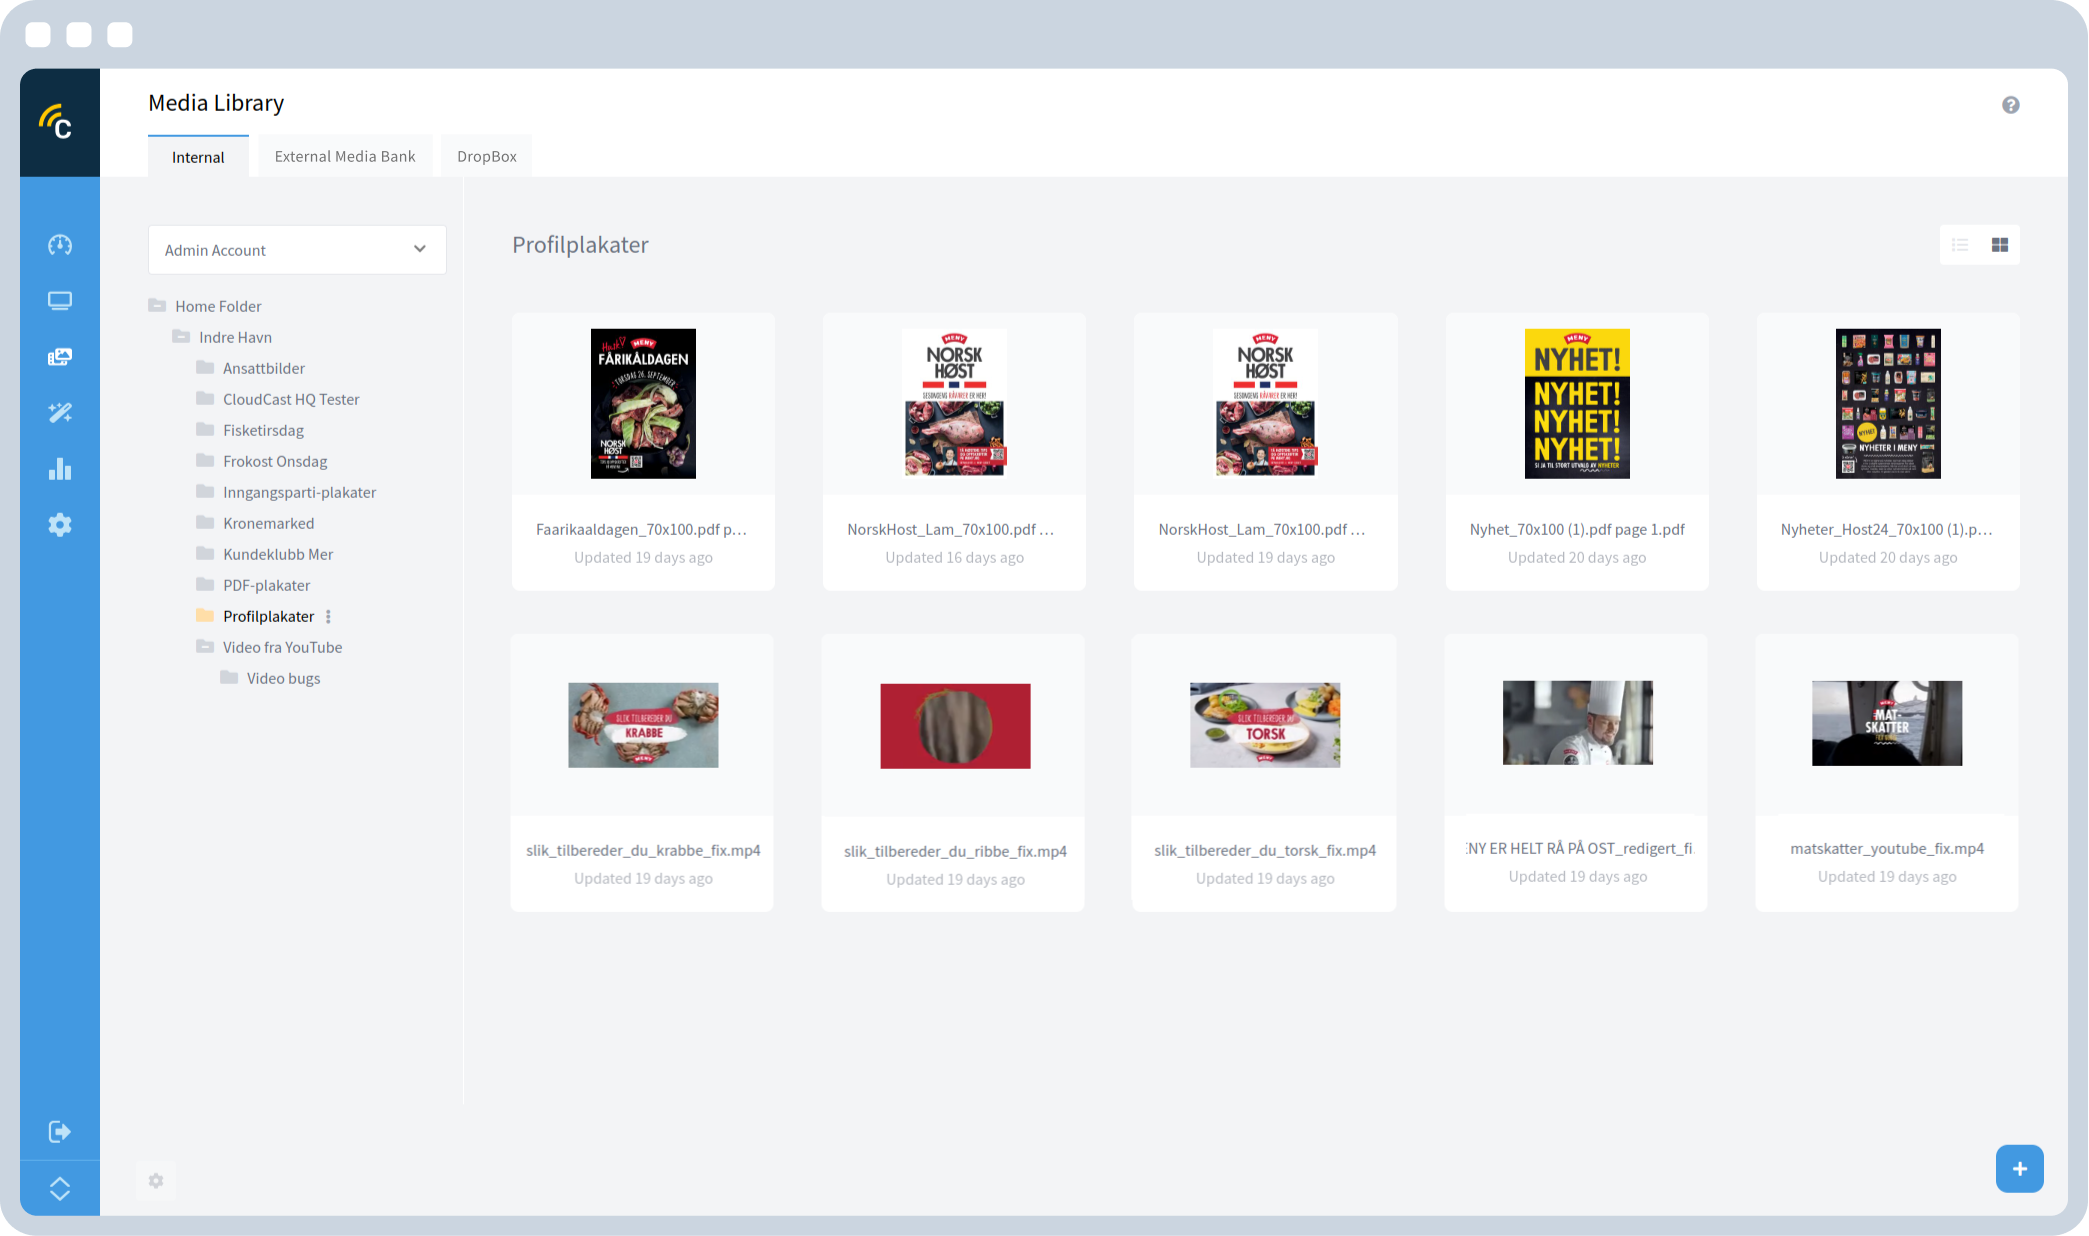The image size is (2089, 1236).
Task: Open the three-dot menu beside Profilplakater
Action: [x=328, y=616]
